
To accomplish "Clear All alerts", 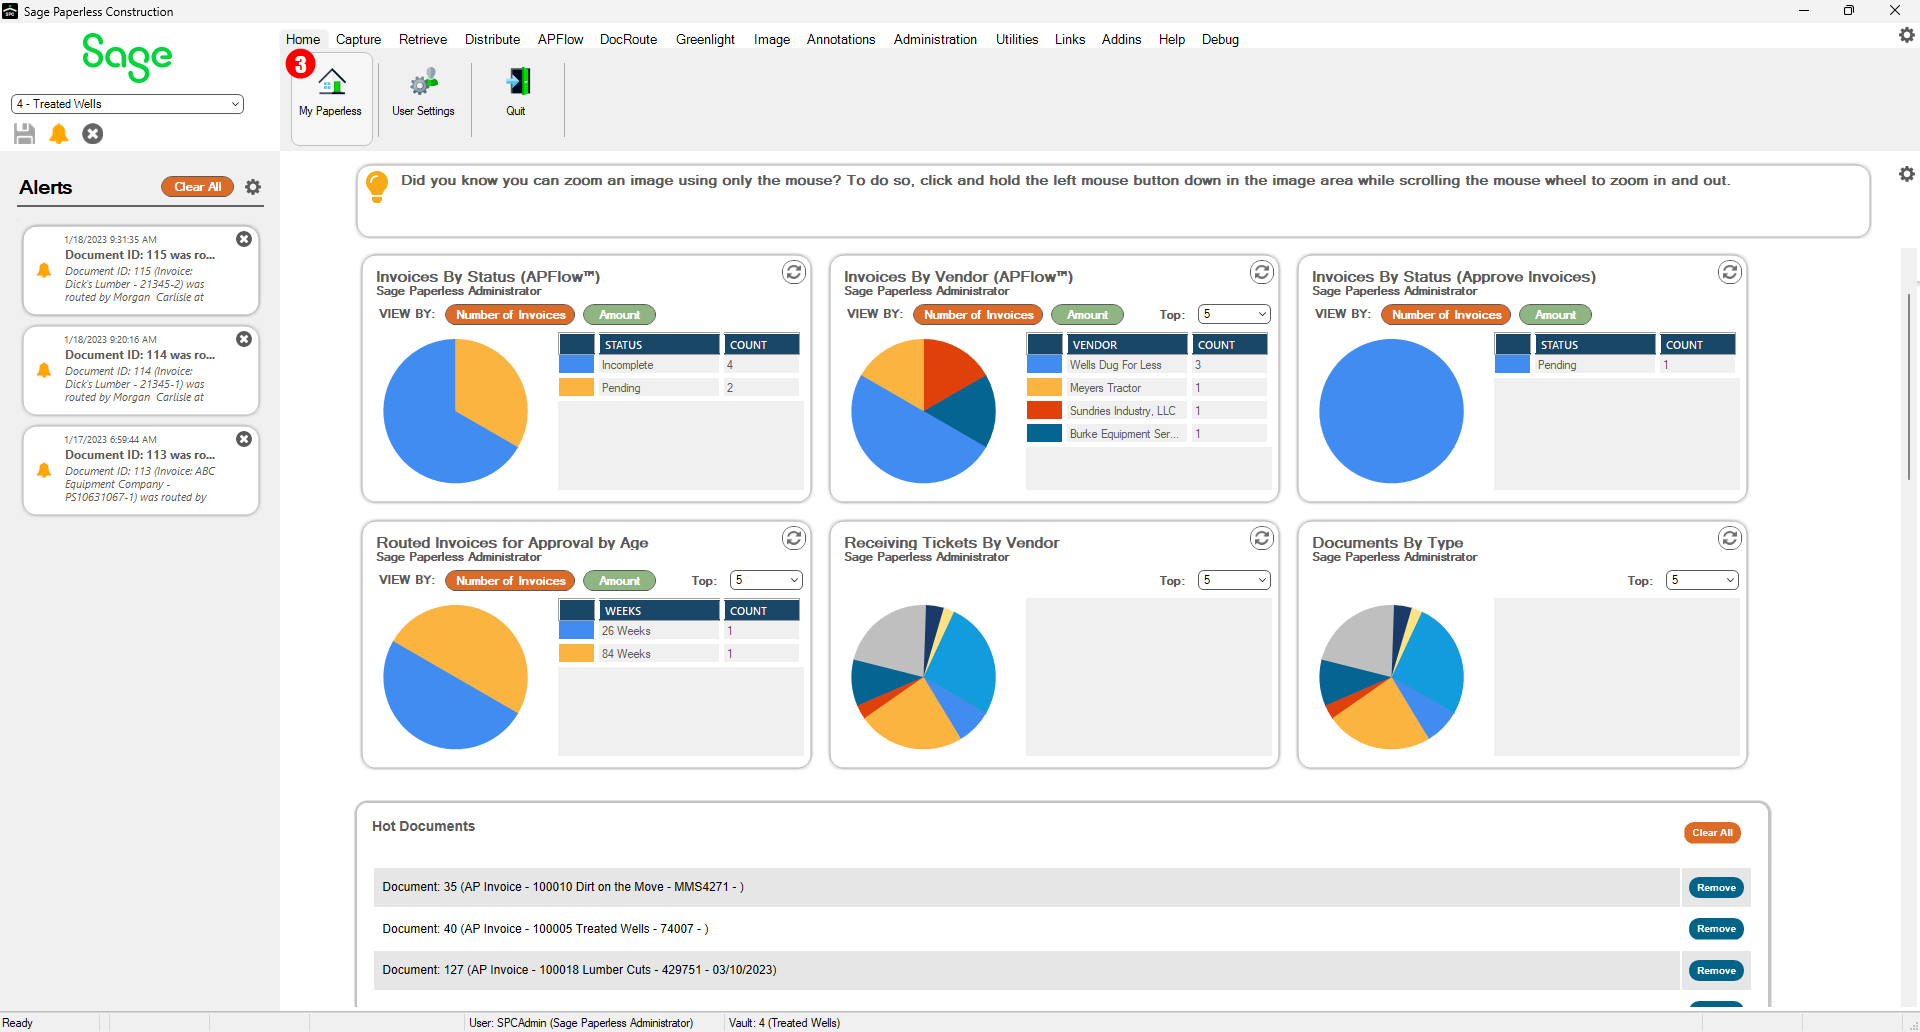I will (x=197, y=187).
